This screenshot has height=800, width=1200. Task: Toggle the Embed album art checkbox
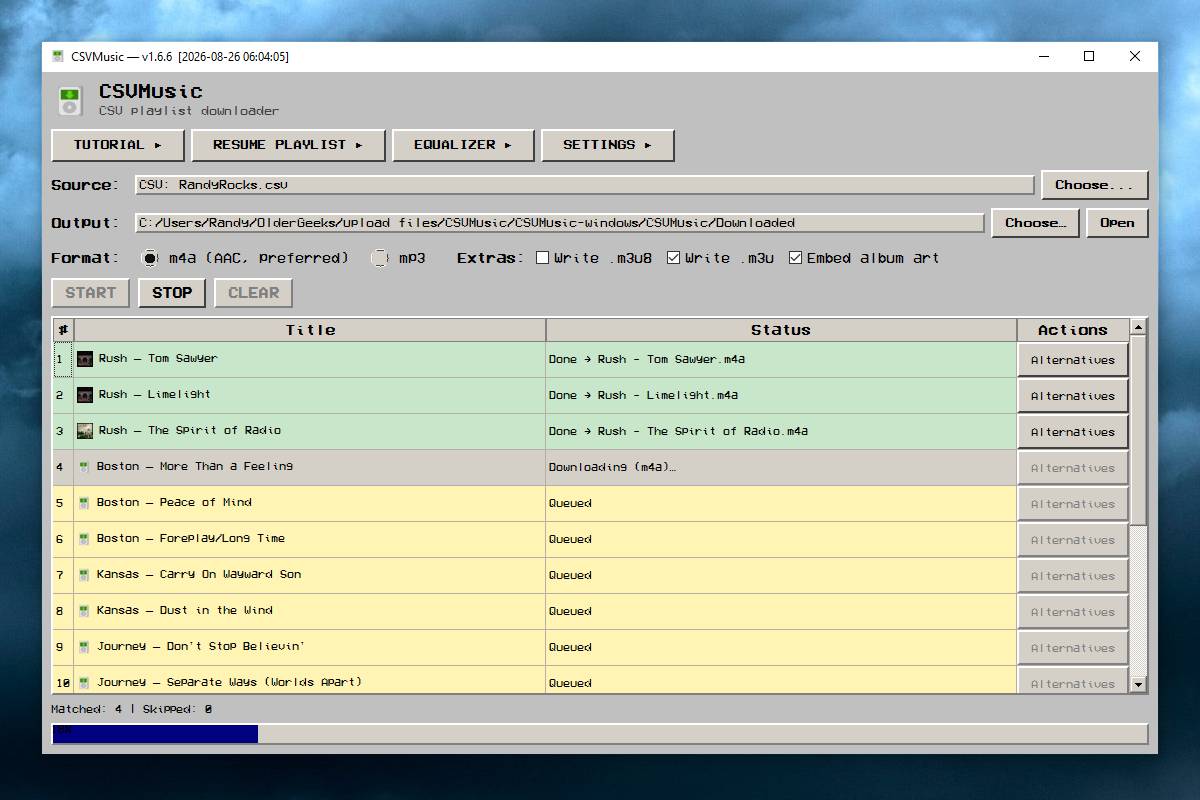pyautogui.click(x=795, y=258)
